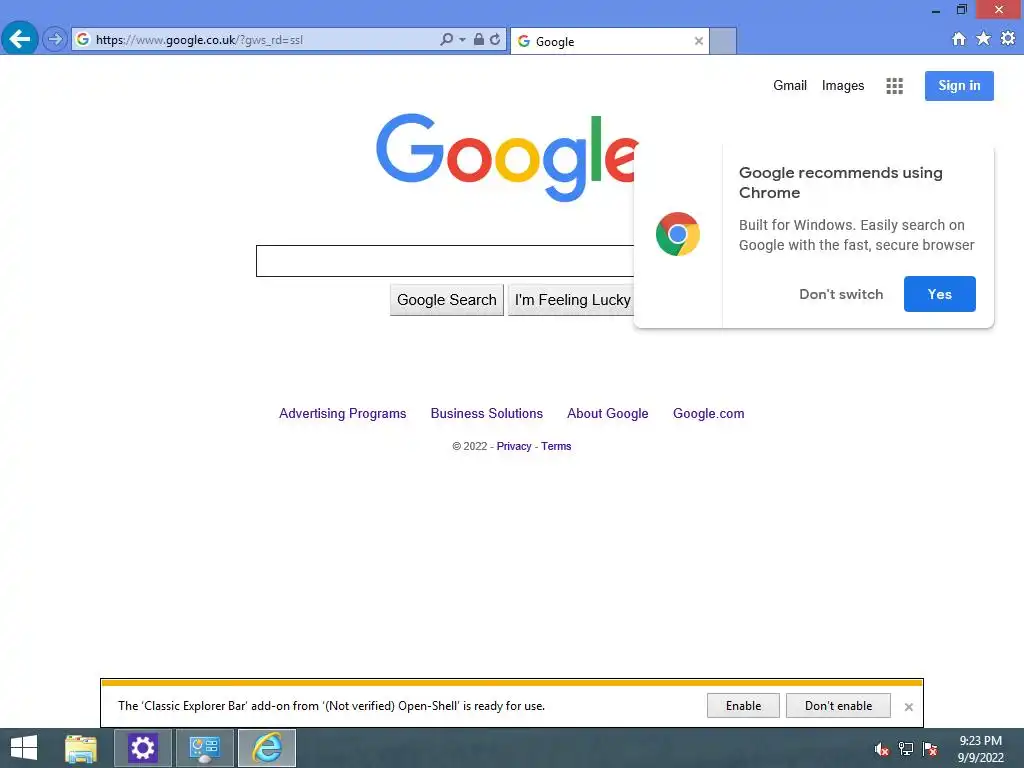Restore down the Internet Explorer window
This screenshot has height=768, width=1024.
point(961,10)
